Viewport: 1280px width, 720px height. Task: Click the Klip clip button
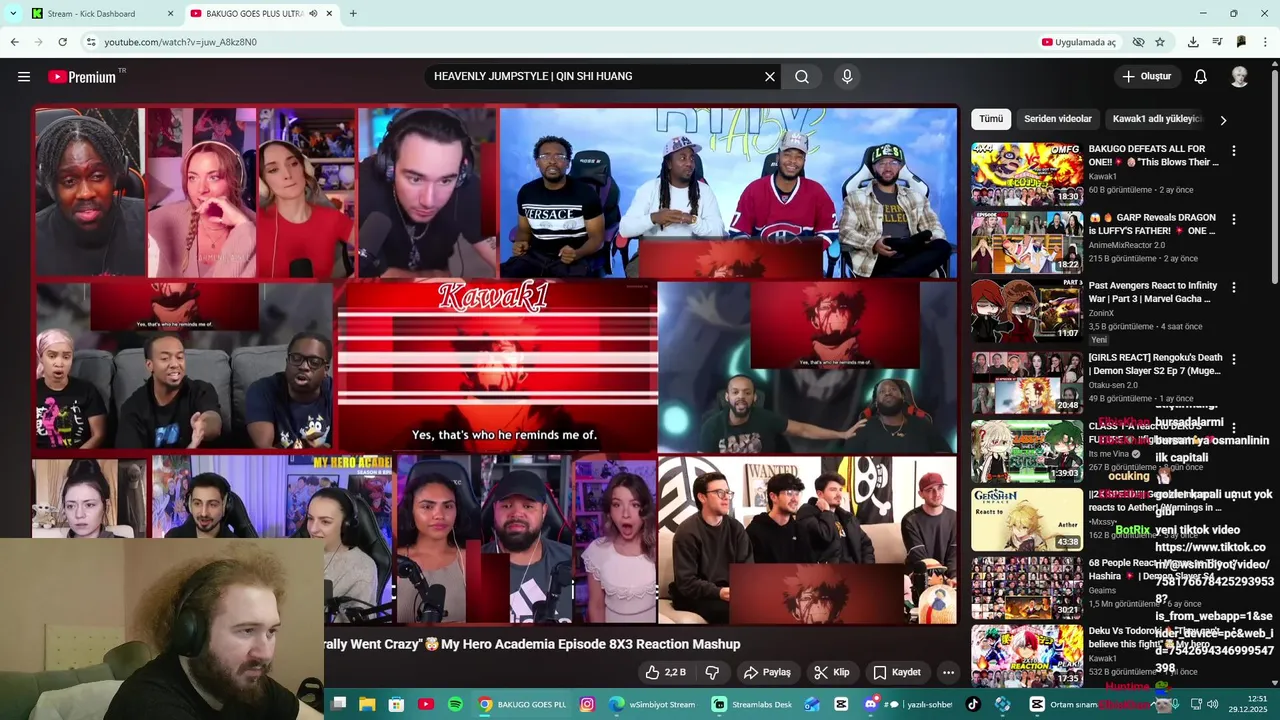tap(831, 672)
